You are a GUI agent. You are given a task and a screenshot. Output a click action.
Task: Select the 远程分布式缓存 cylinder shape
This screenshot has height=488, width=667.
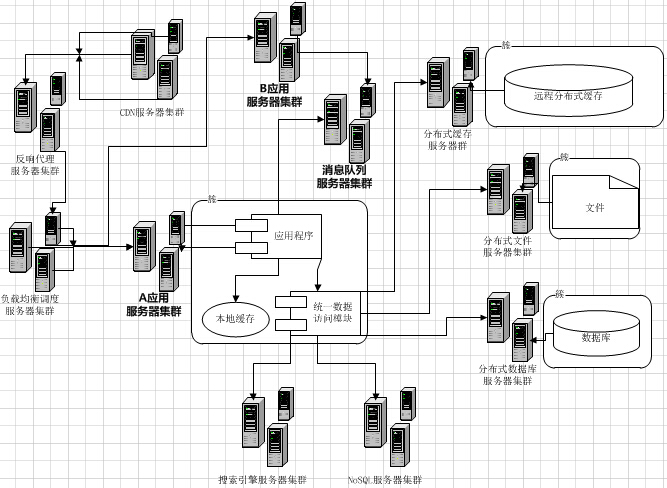pyautogui.click(x=569, y=88)
